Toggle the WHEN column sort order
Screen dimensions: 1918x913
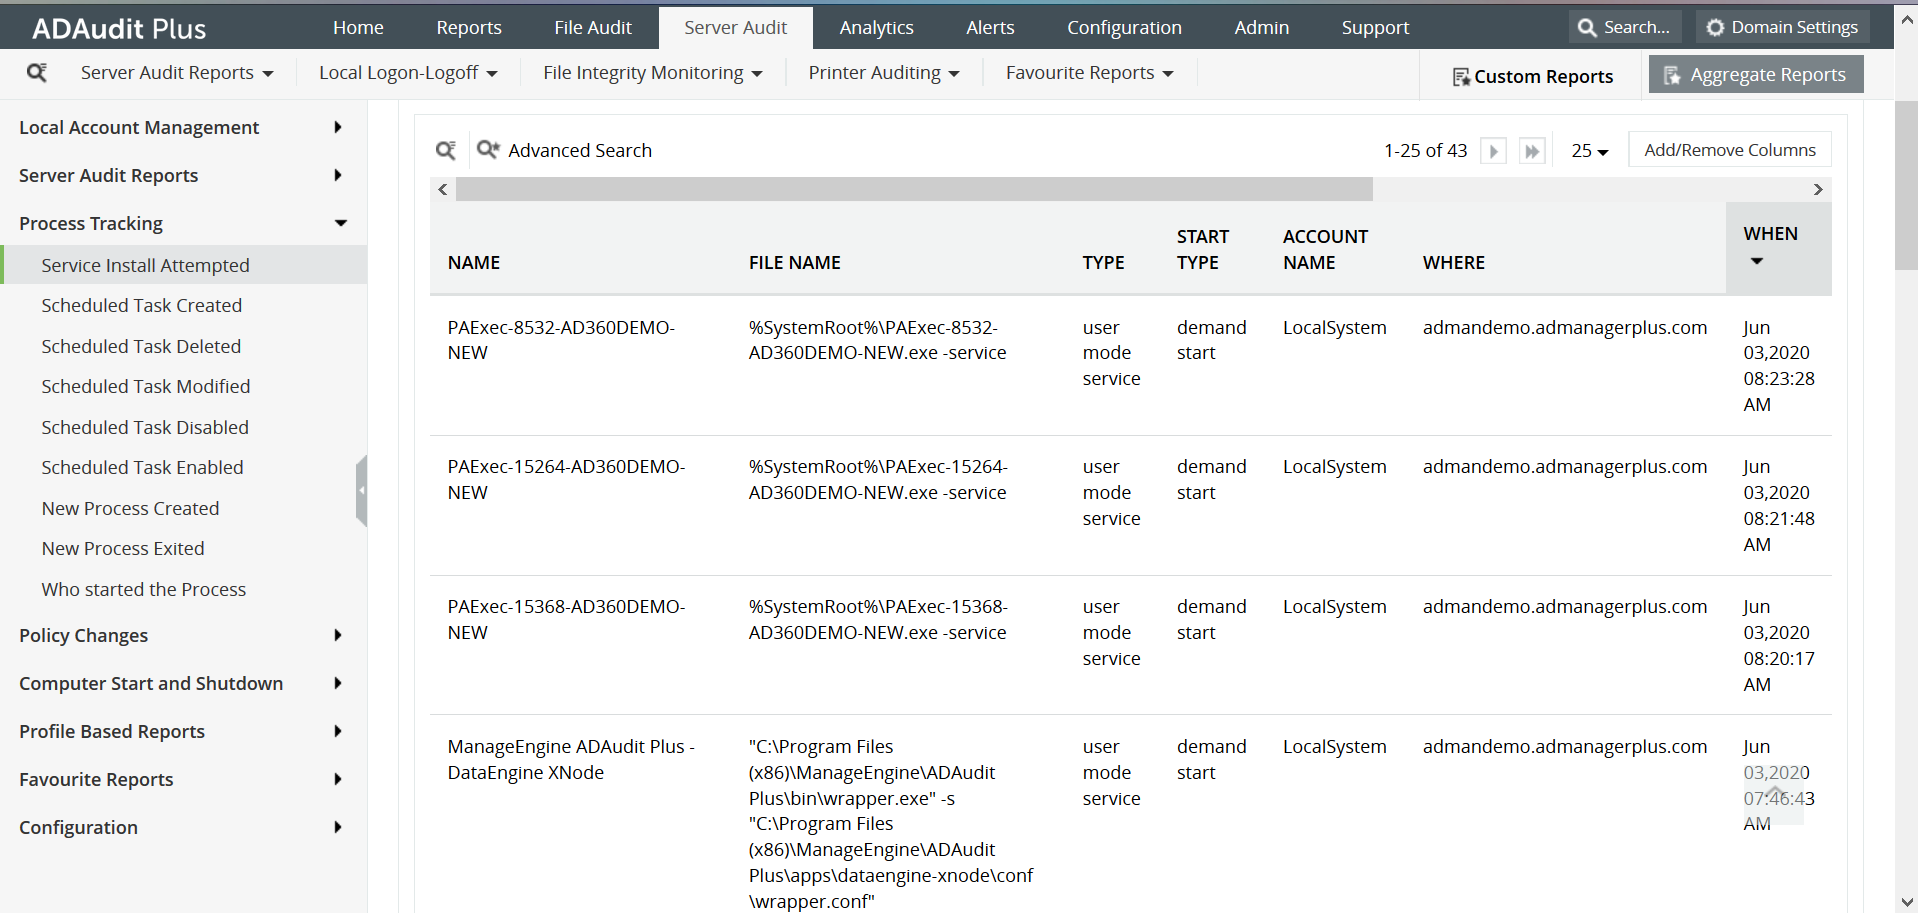(1757, 261)
